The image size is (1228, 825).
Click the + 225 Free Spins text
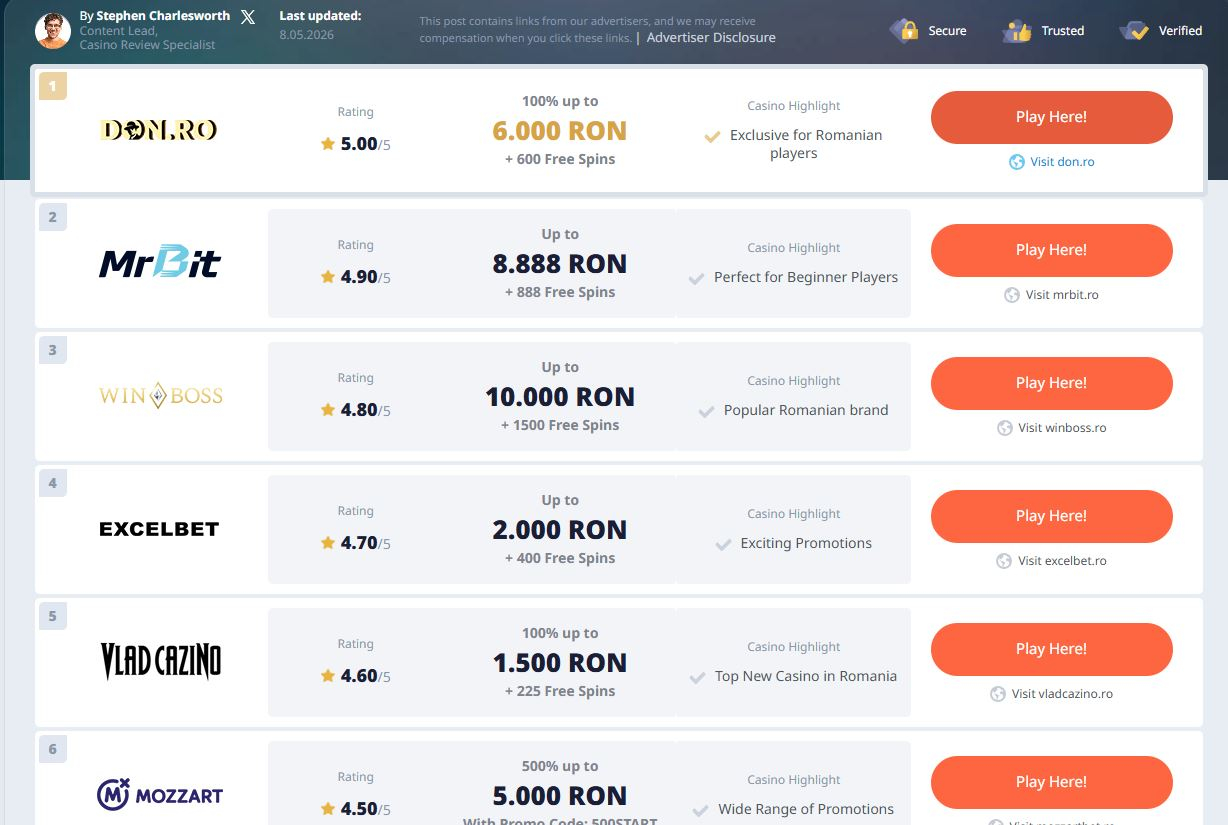pyautogui.click(x=560, y=691)
